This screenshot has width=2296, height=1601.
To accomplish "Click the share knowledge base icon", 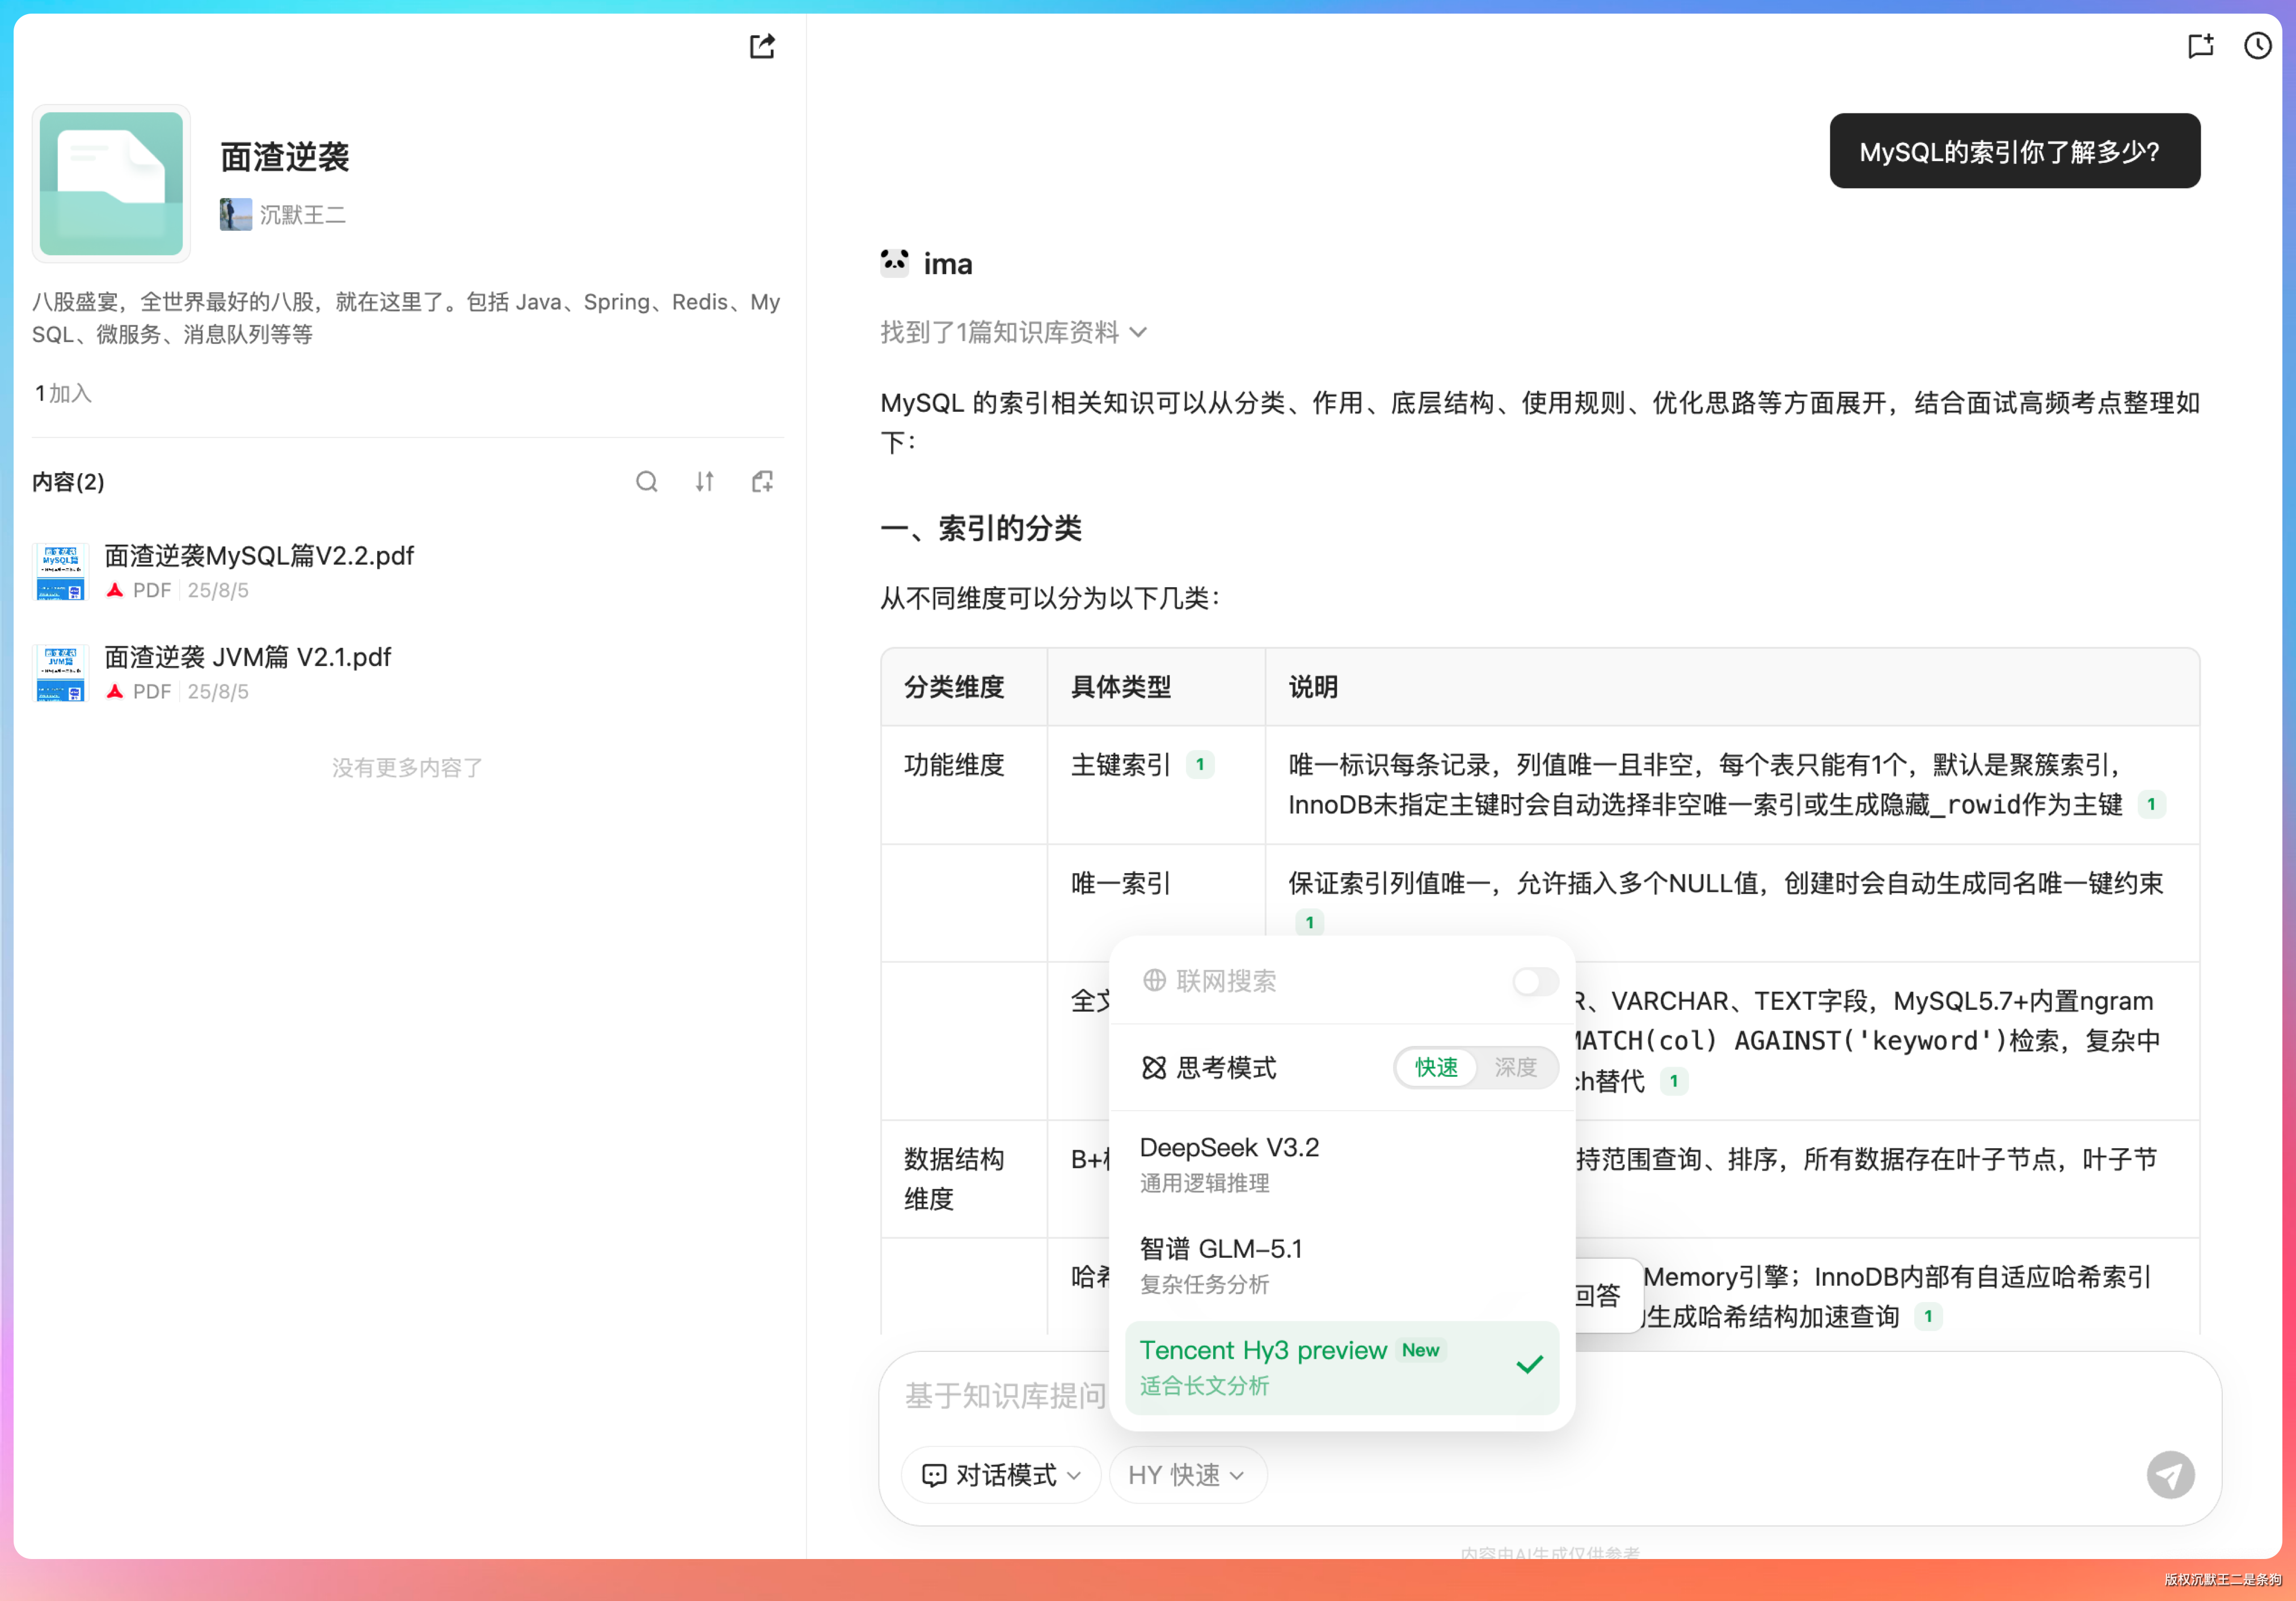I will point(762,46).
